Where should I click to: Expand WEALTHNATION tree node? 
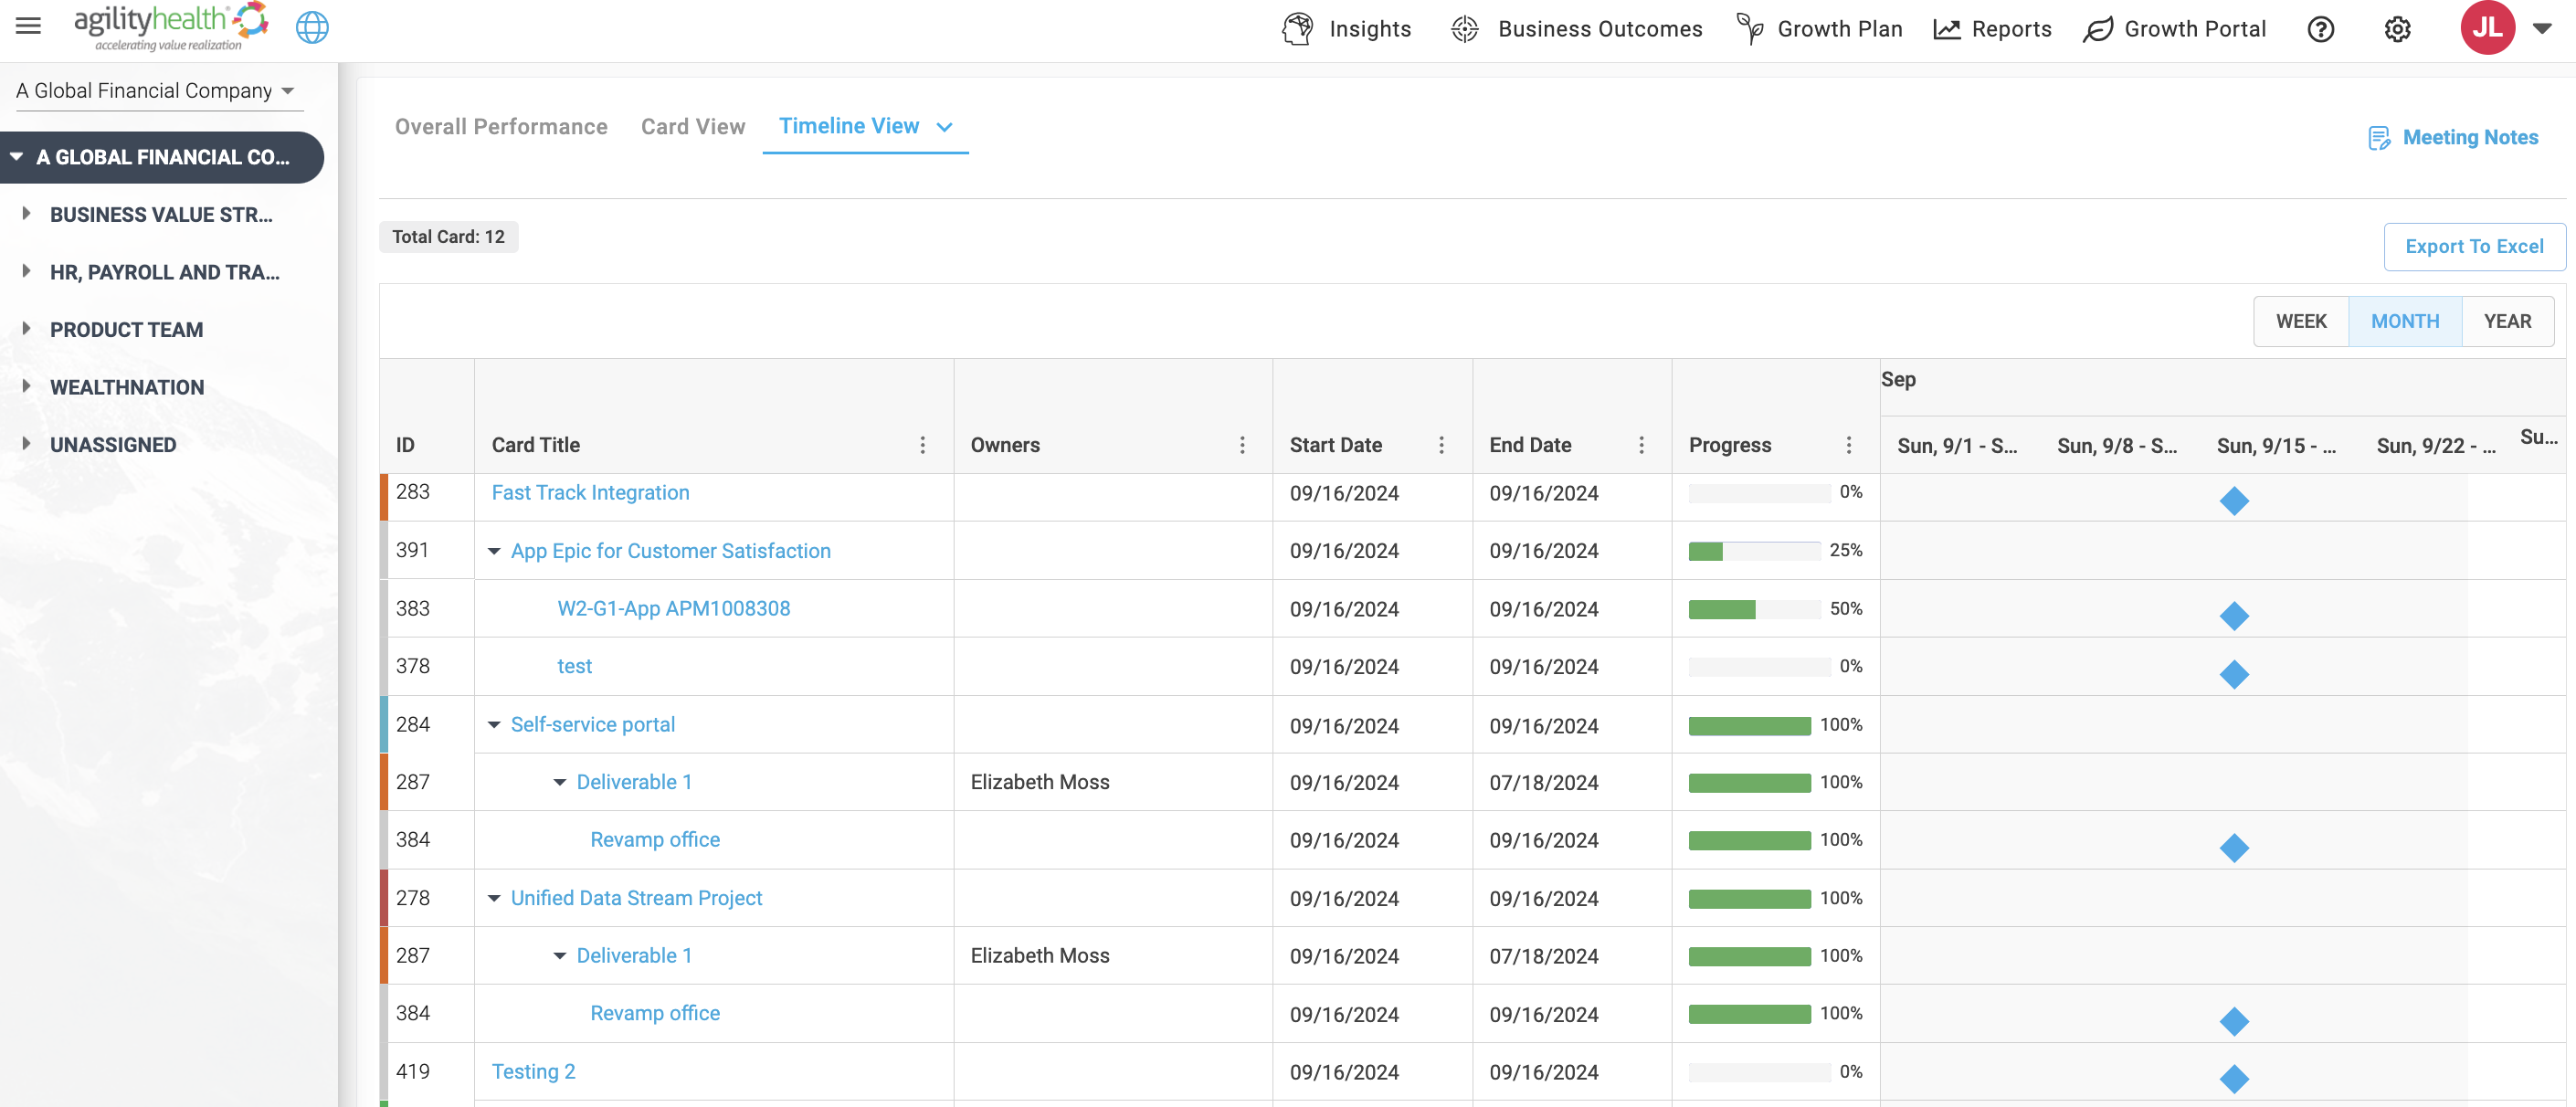(x=26, y=386)
